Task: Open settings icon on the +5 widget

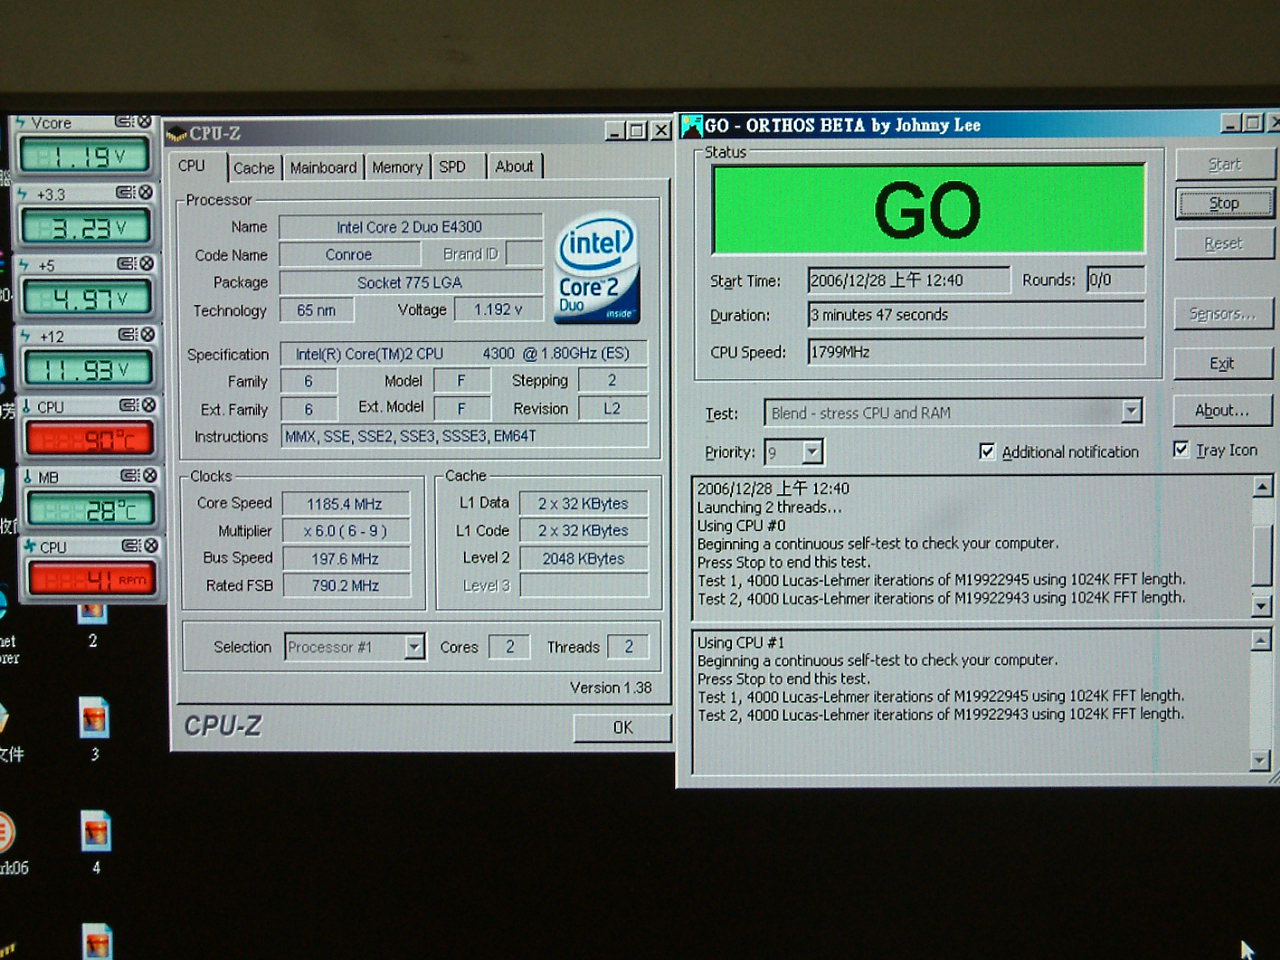Action: click(x=127, y=263)
